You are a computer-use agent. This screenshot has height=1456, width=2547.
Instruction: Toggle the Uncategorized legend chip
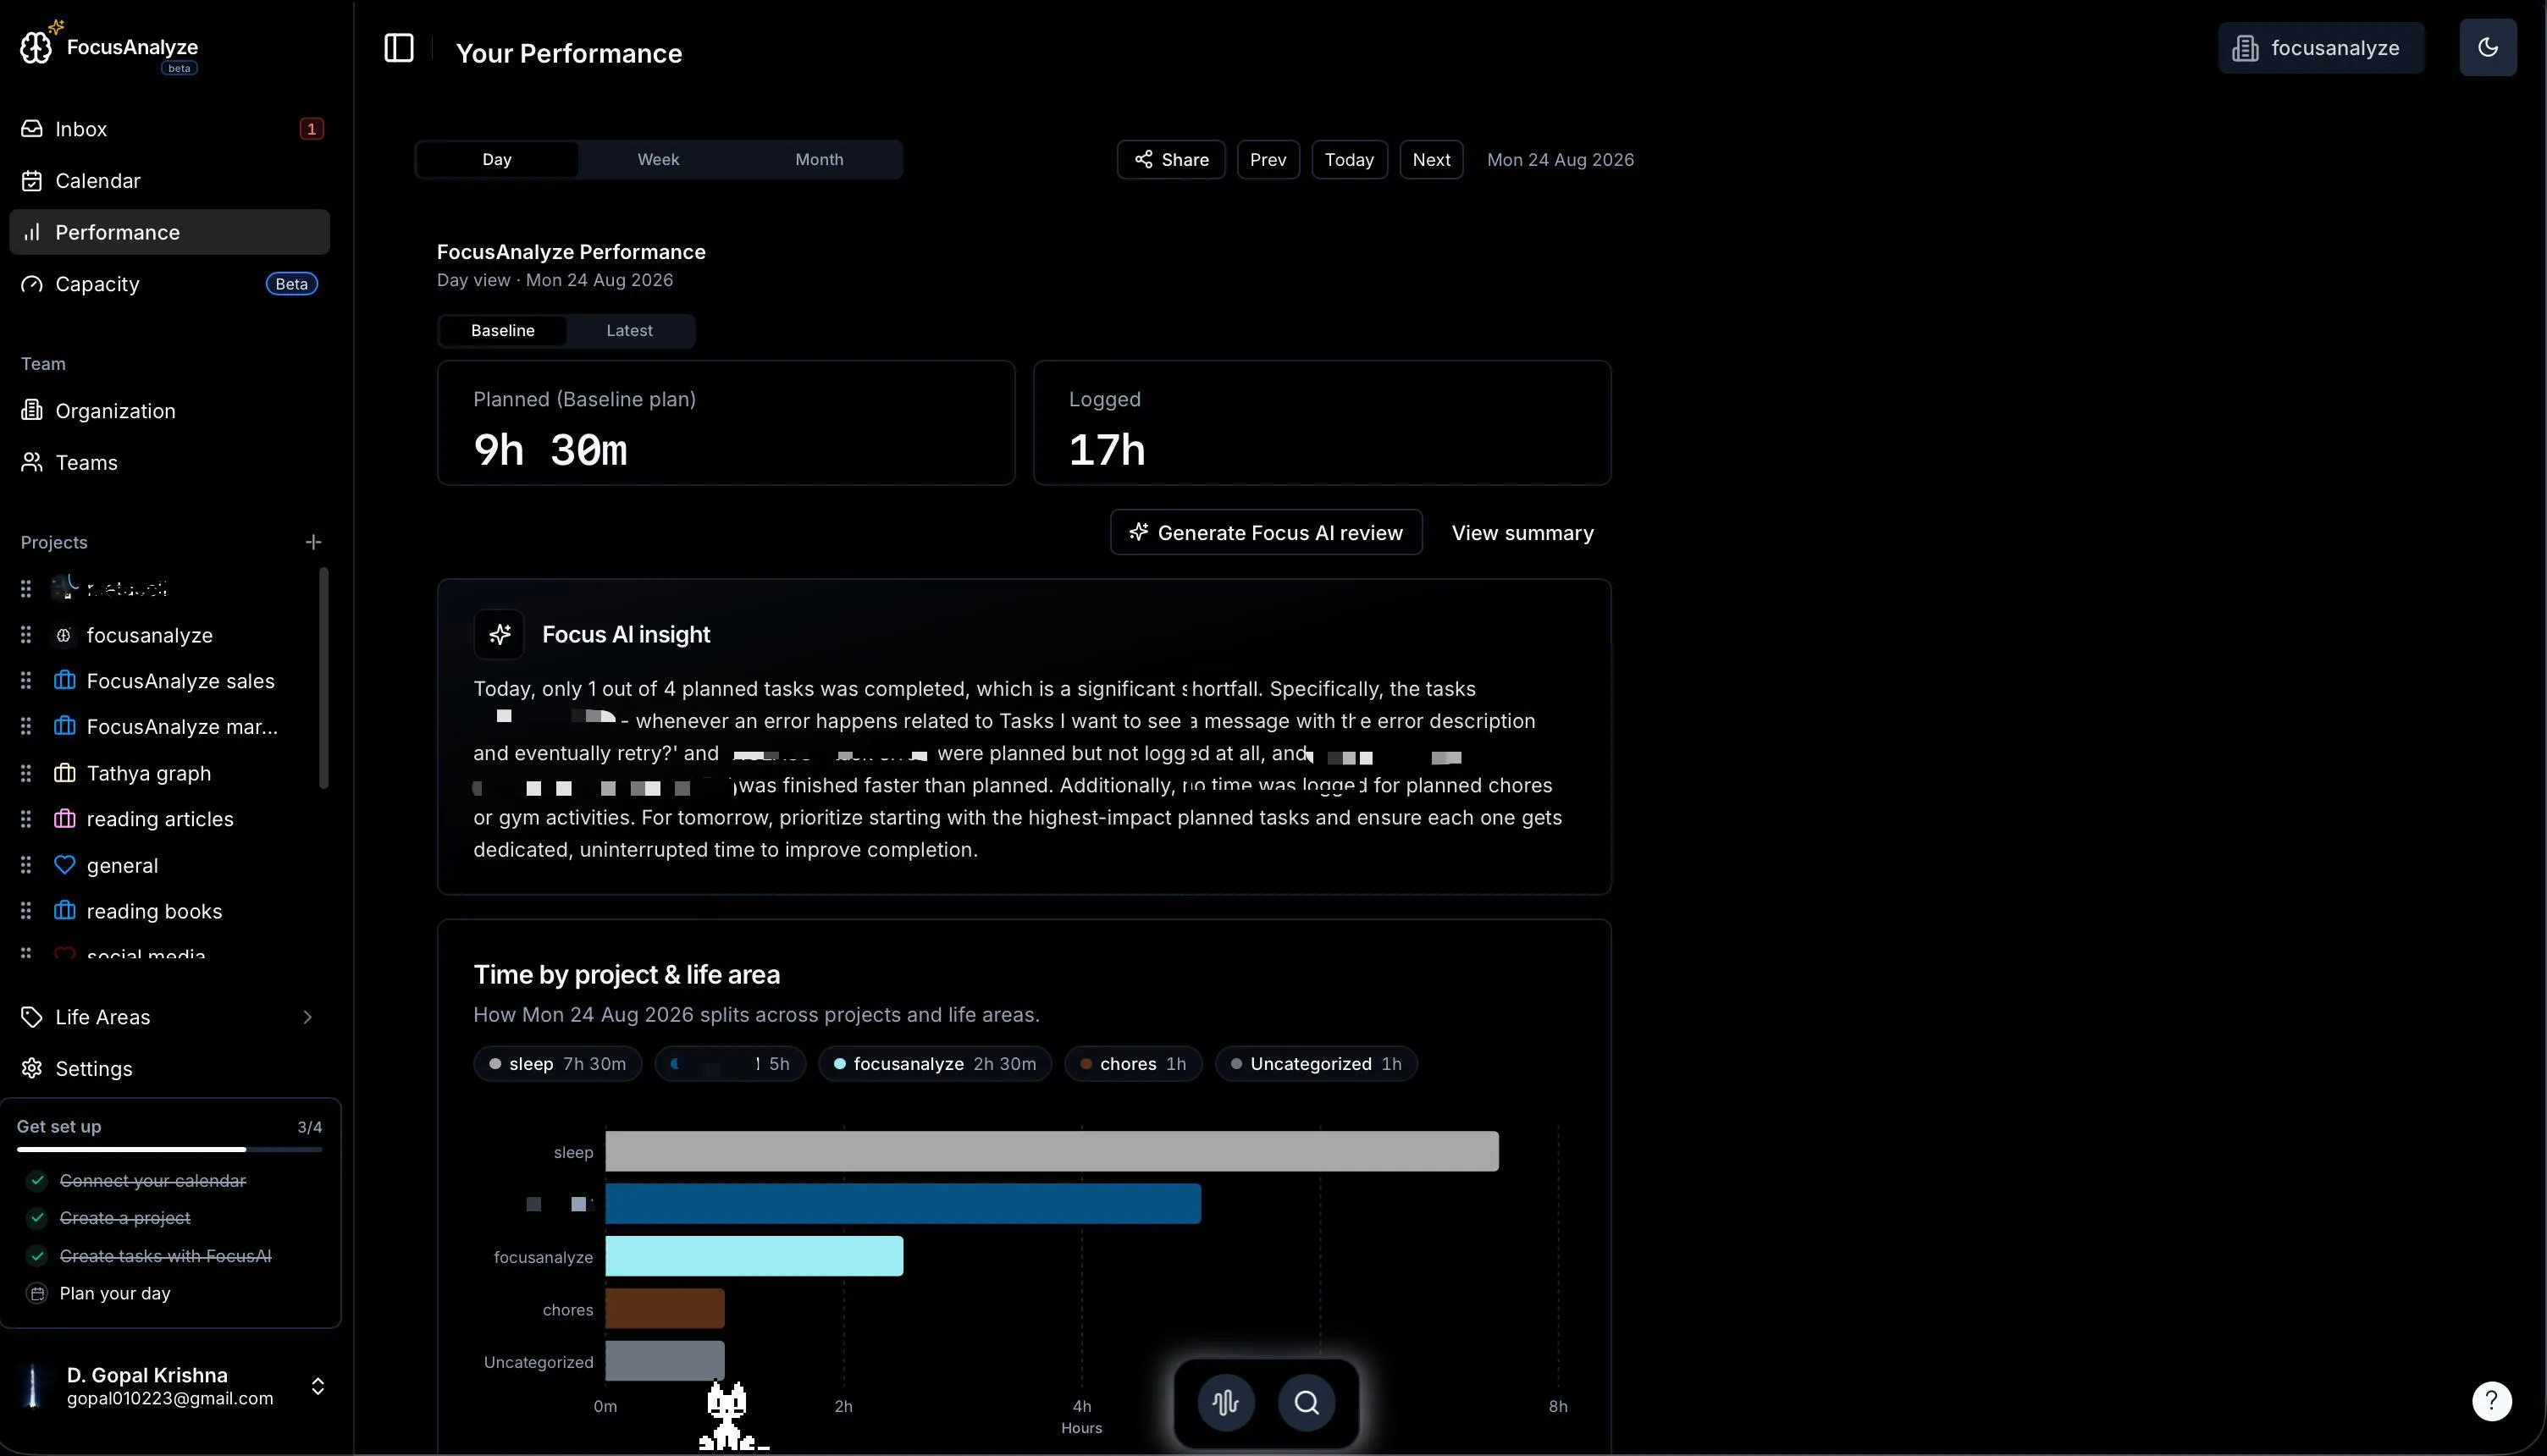point(1316,1064)
